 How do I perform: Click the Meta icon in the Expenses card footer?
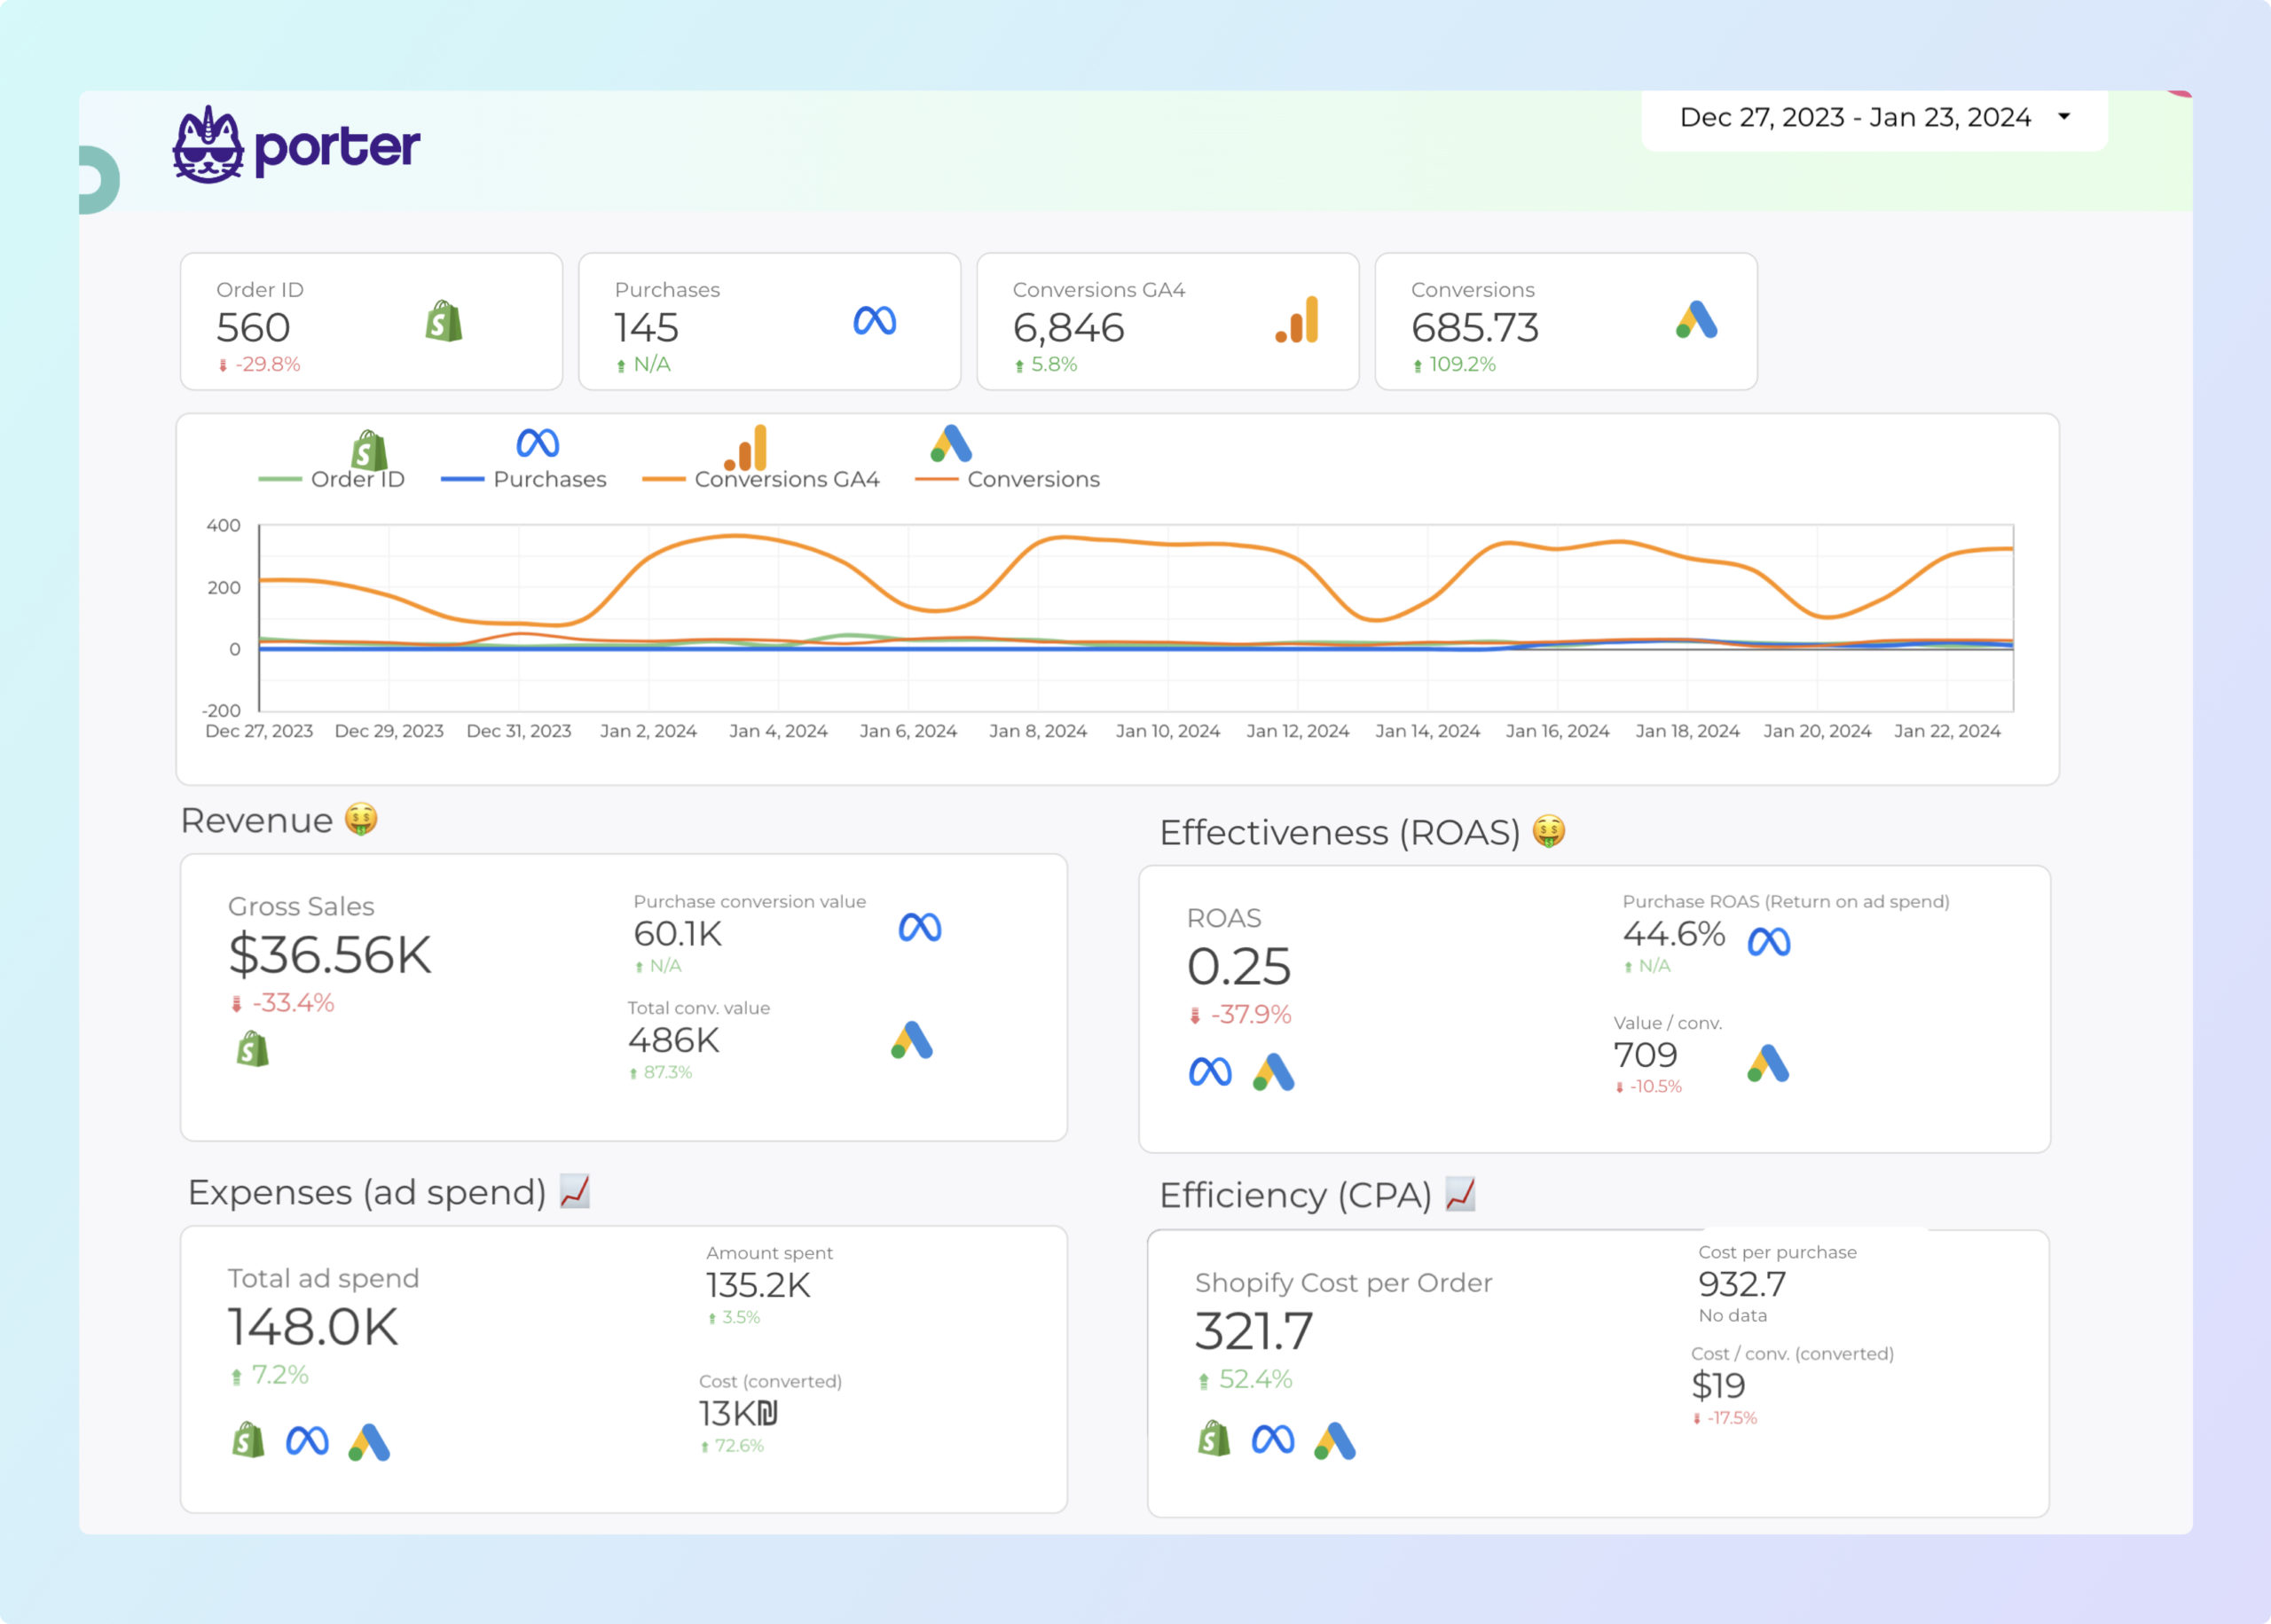point(308,1443)
